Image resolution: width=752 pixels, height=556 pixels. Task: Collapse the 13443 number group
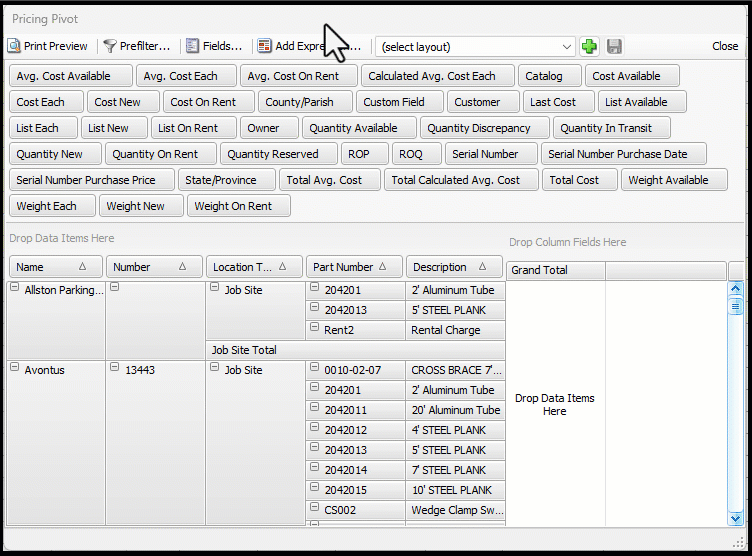tap(115, 369)
